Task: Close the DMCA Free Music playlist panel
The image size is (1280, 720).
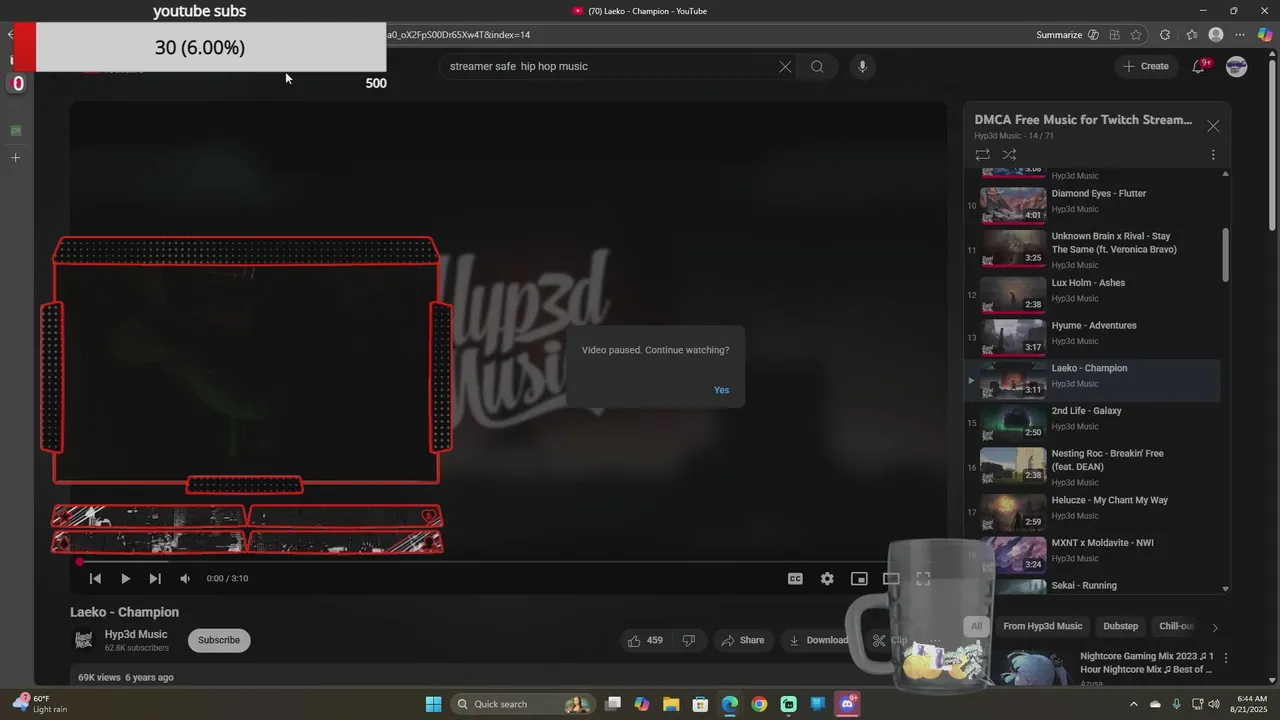Action: tap(1213, 126)
